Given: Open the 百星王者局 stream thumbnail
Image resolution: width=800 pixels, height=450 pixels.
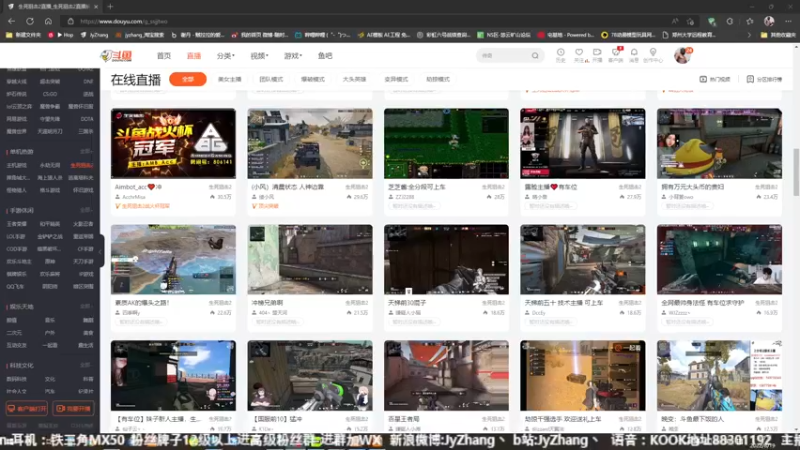Looking at the screenshot, I should point(446,376).
